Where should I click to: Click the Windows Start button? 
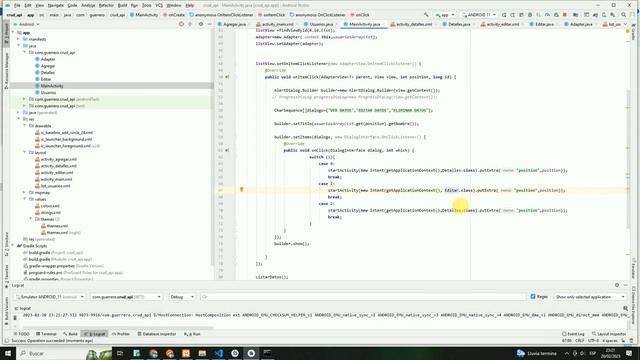8,353
